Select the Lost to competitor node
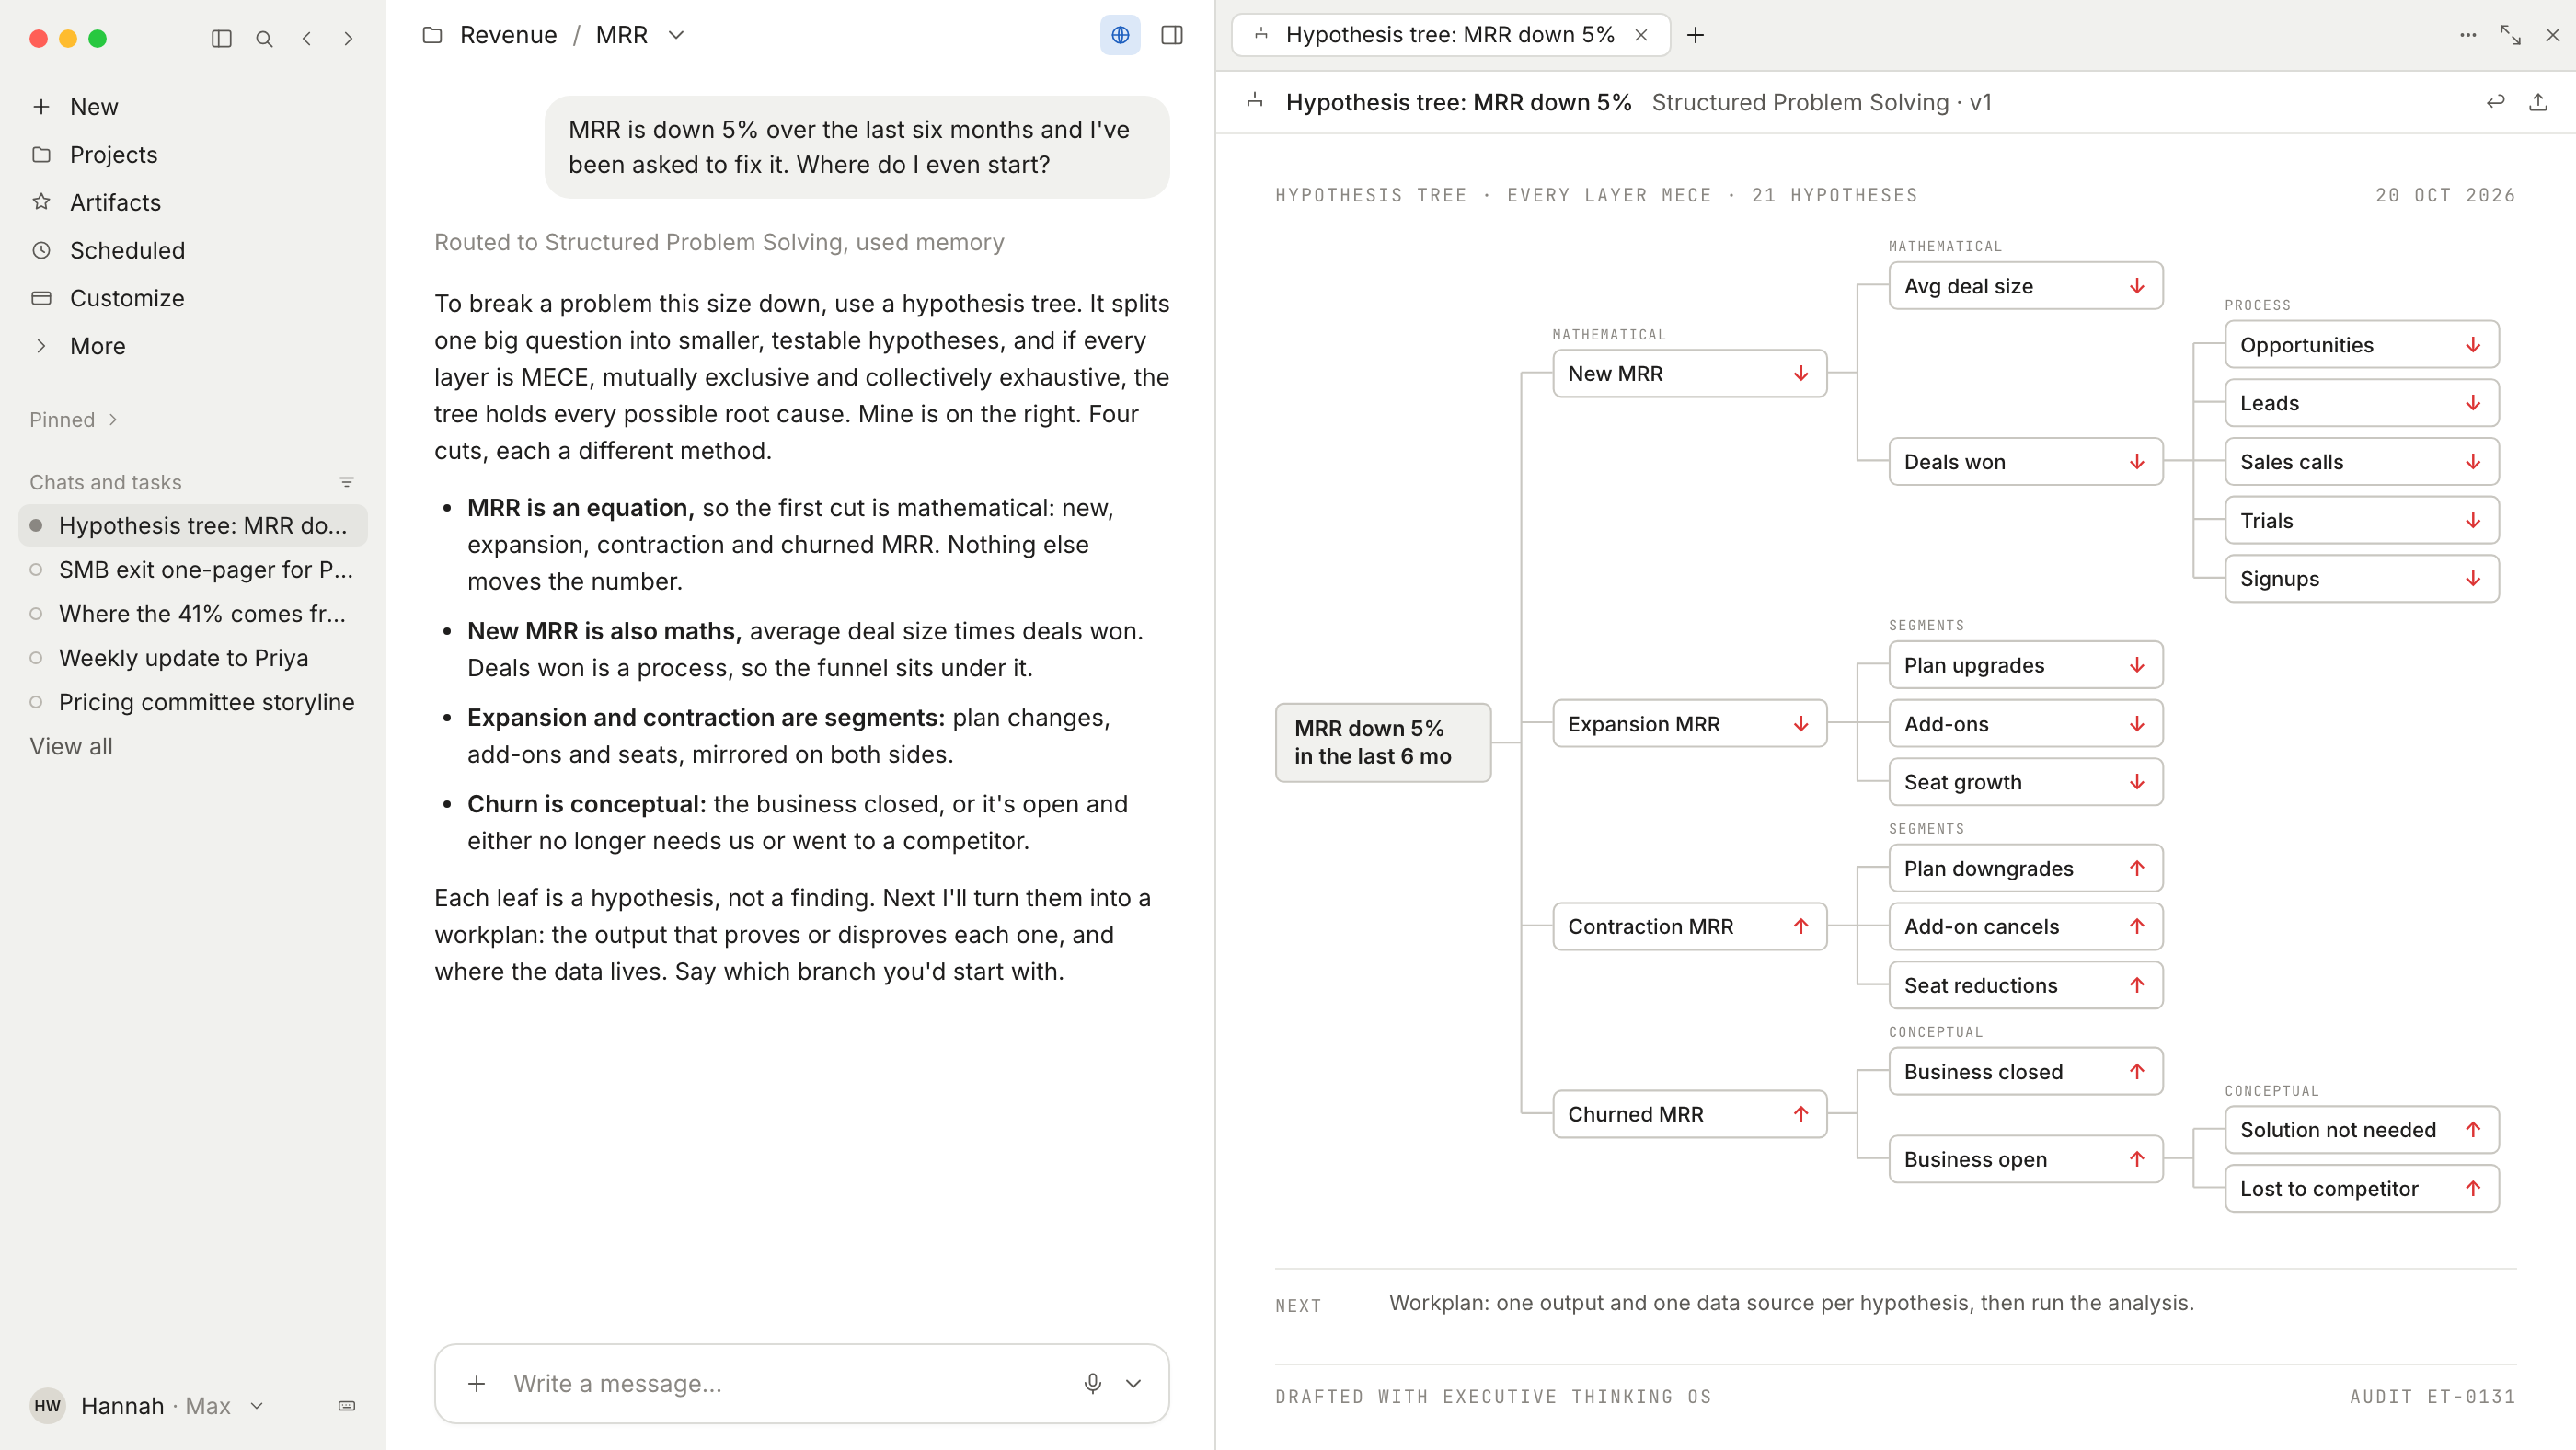This screenshot has height=1450, width=2576. point(2361,1188)
